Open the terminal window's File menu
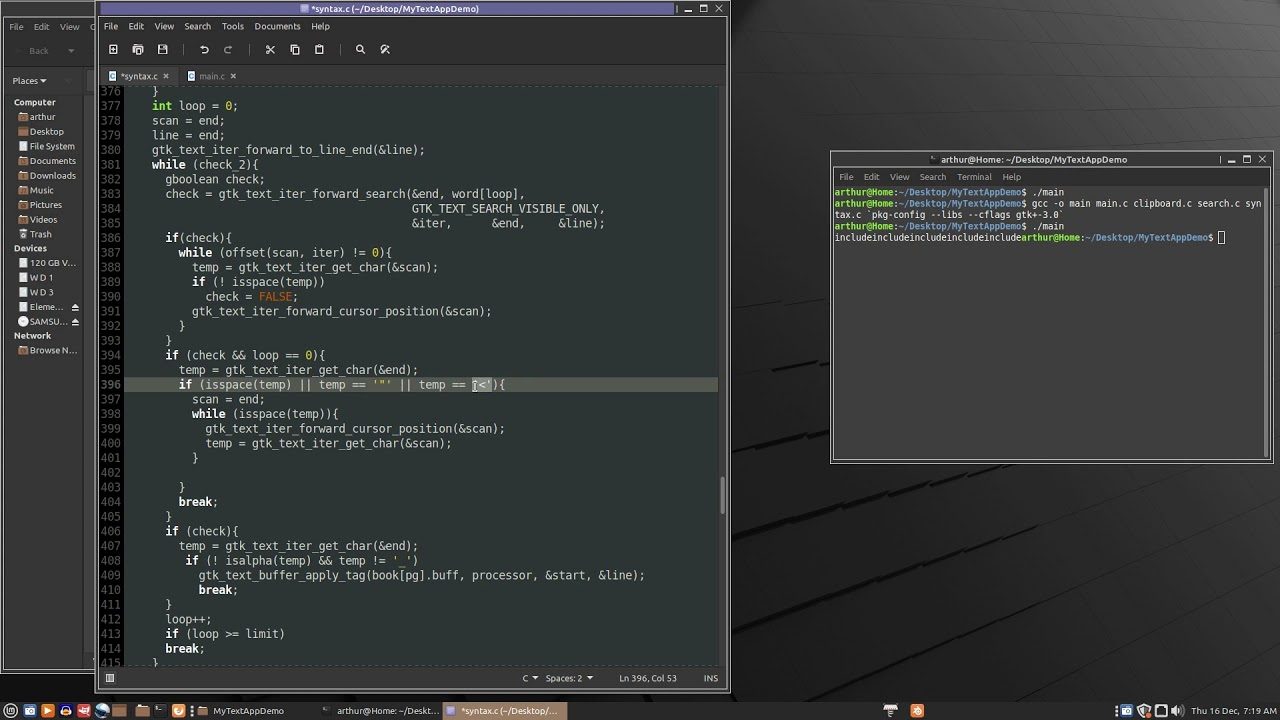 tap(846, 177)
